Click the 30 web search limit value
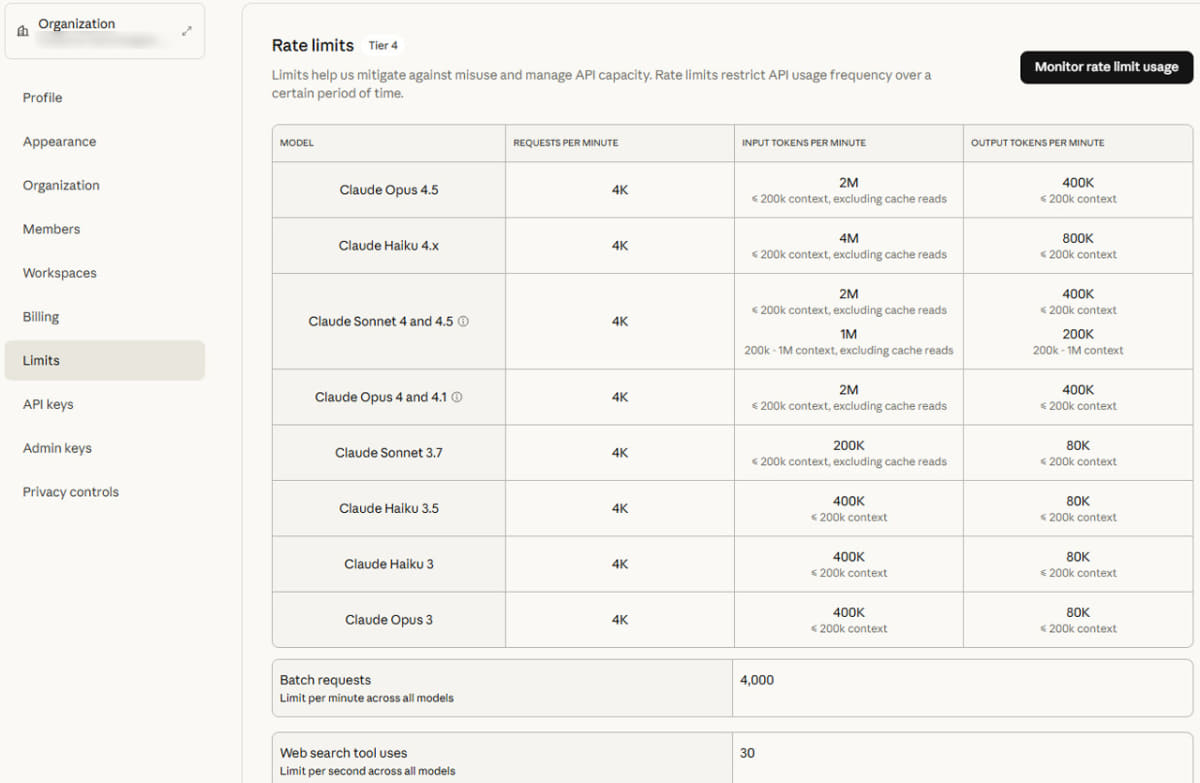This screenshot has height=783, width=1200. 747,753
